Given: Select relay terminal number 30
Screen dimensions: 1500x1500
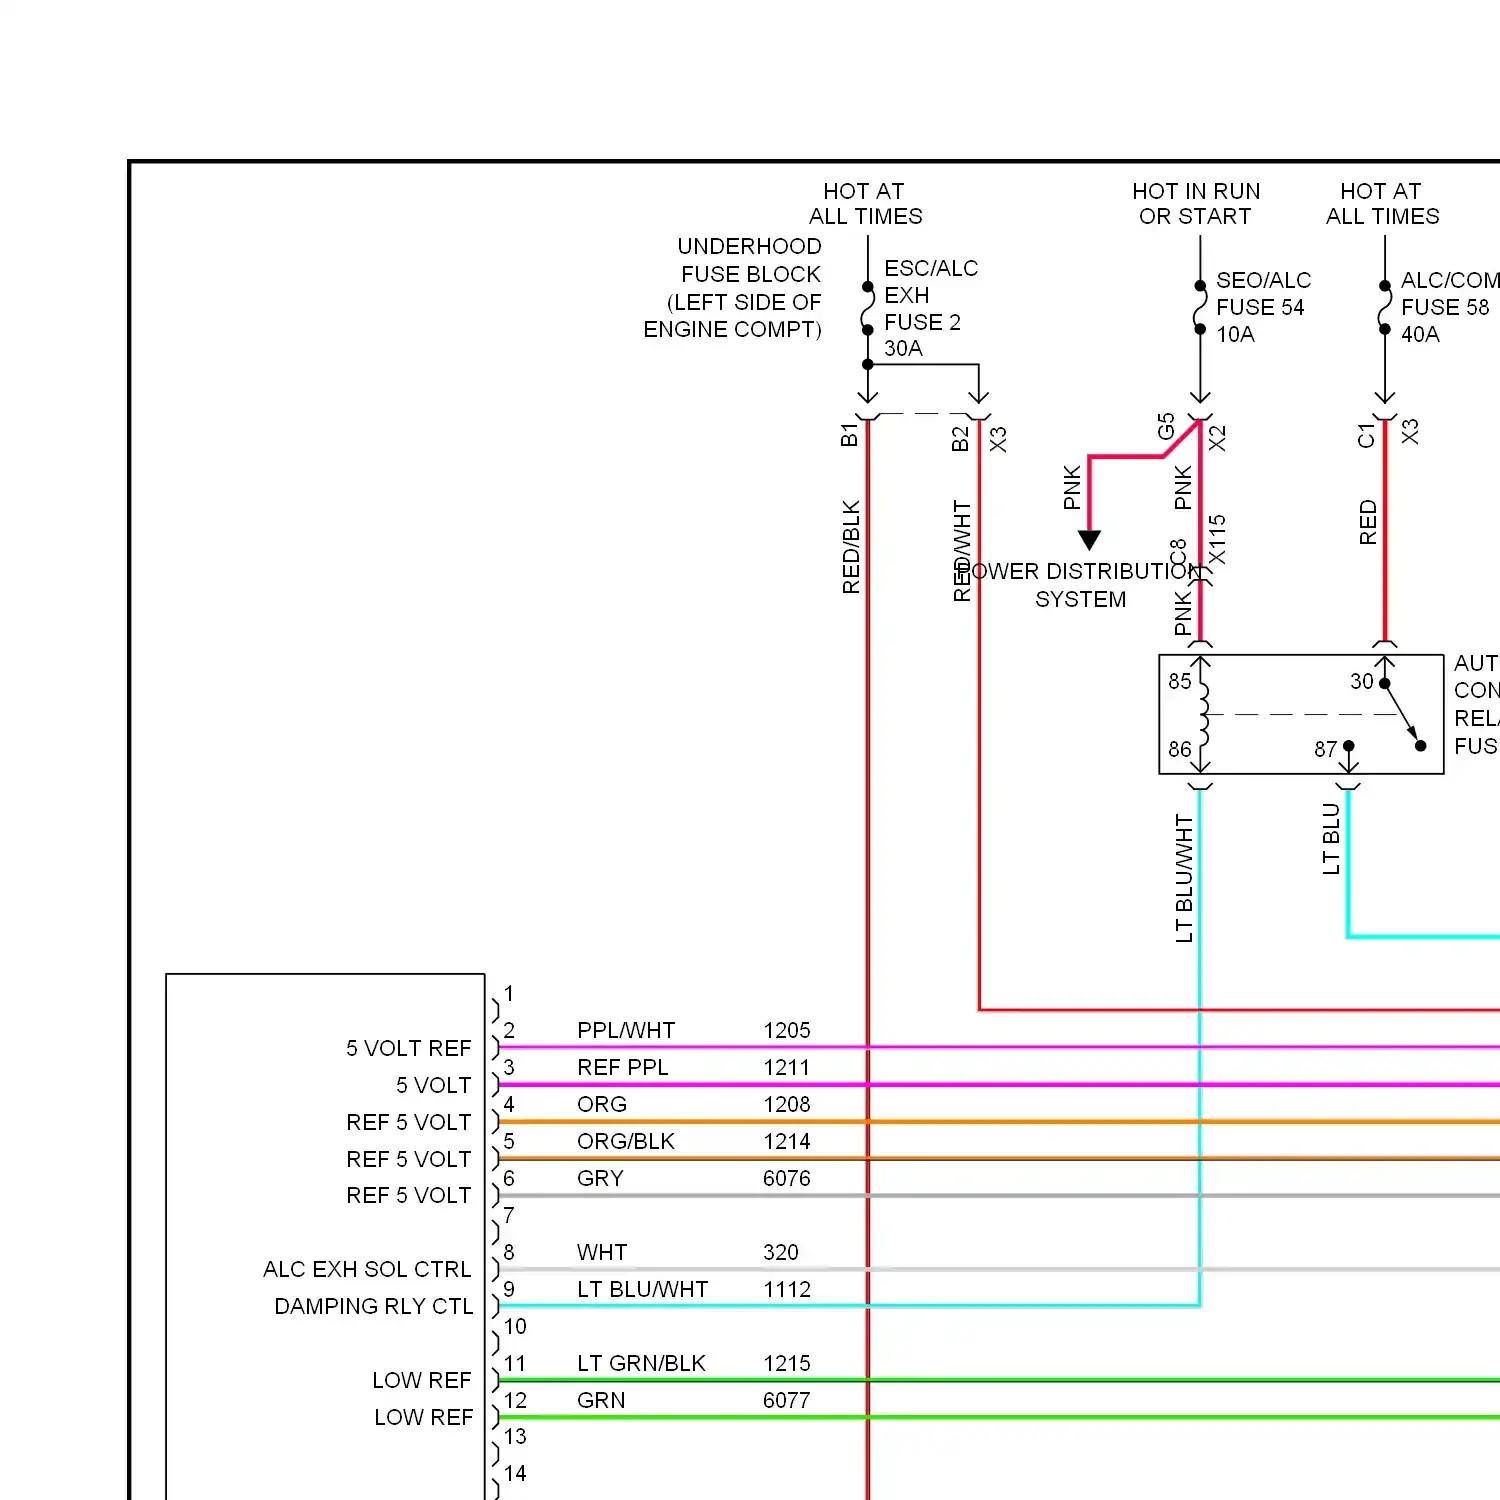Looking at the screenshot, I should pyautogui.click(x=1362, y=681).
